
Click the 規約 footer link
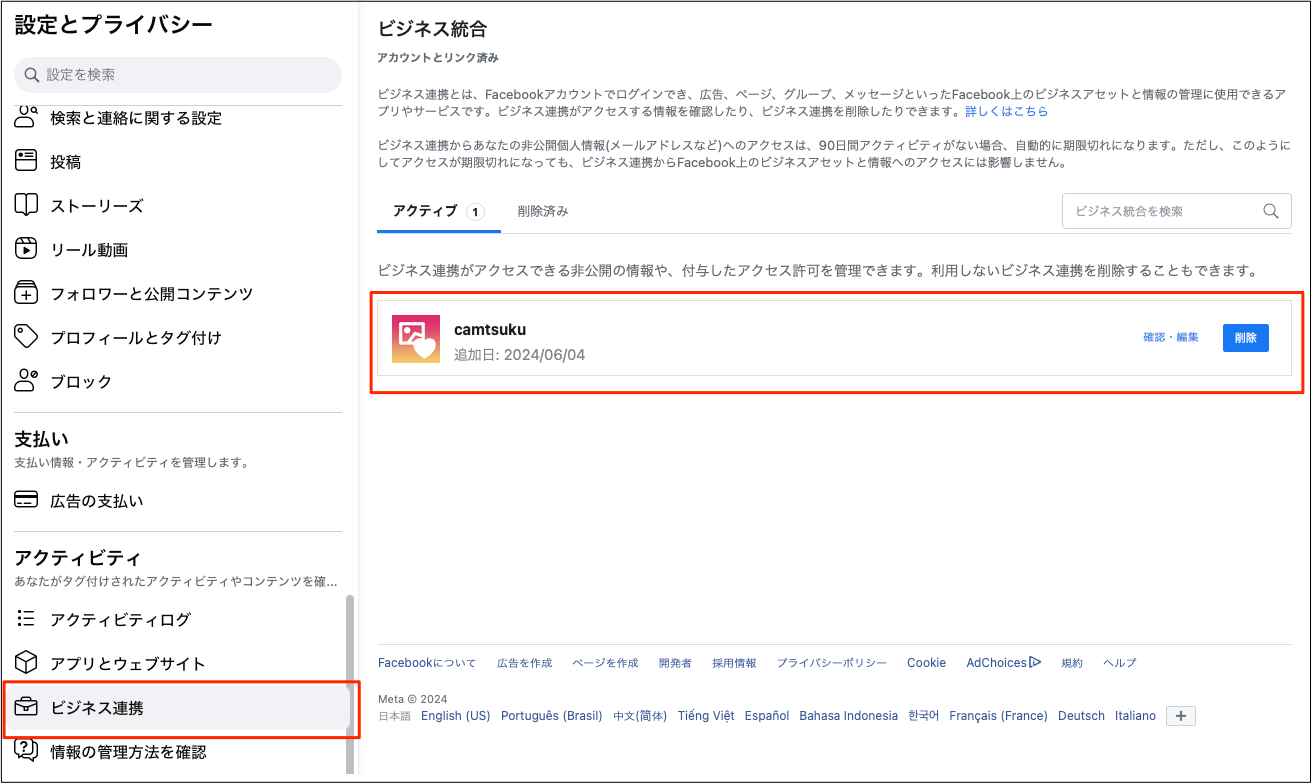coord(1072,663)
